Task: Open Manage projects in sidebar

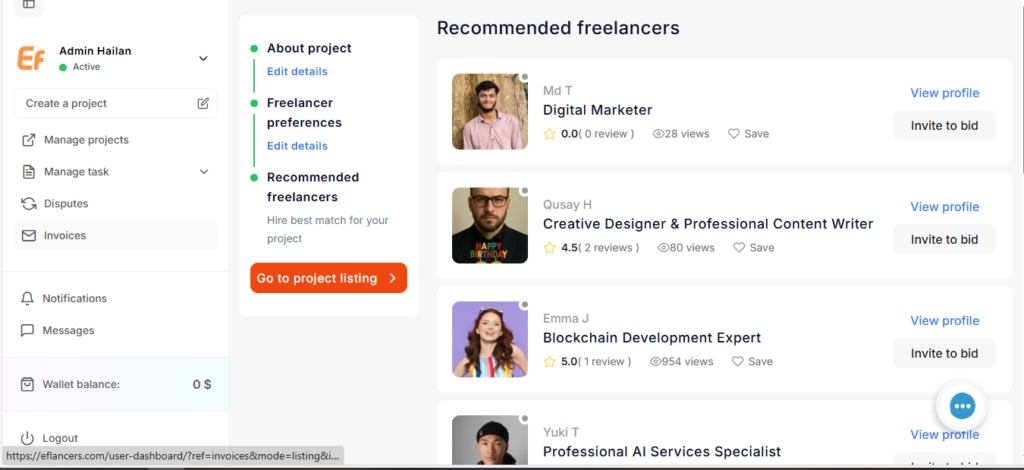Action: (85, 140)
